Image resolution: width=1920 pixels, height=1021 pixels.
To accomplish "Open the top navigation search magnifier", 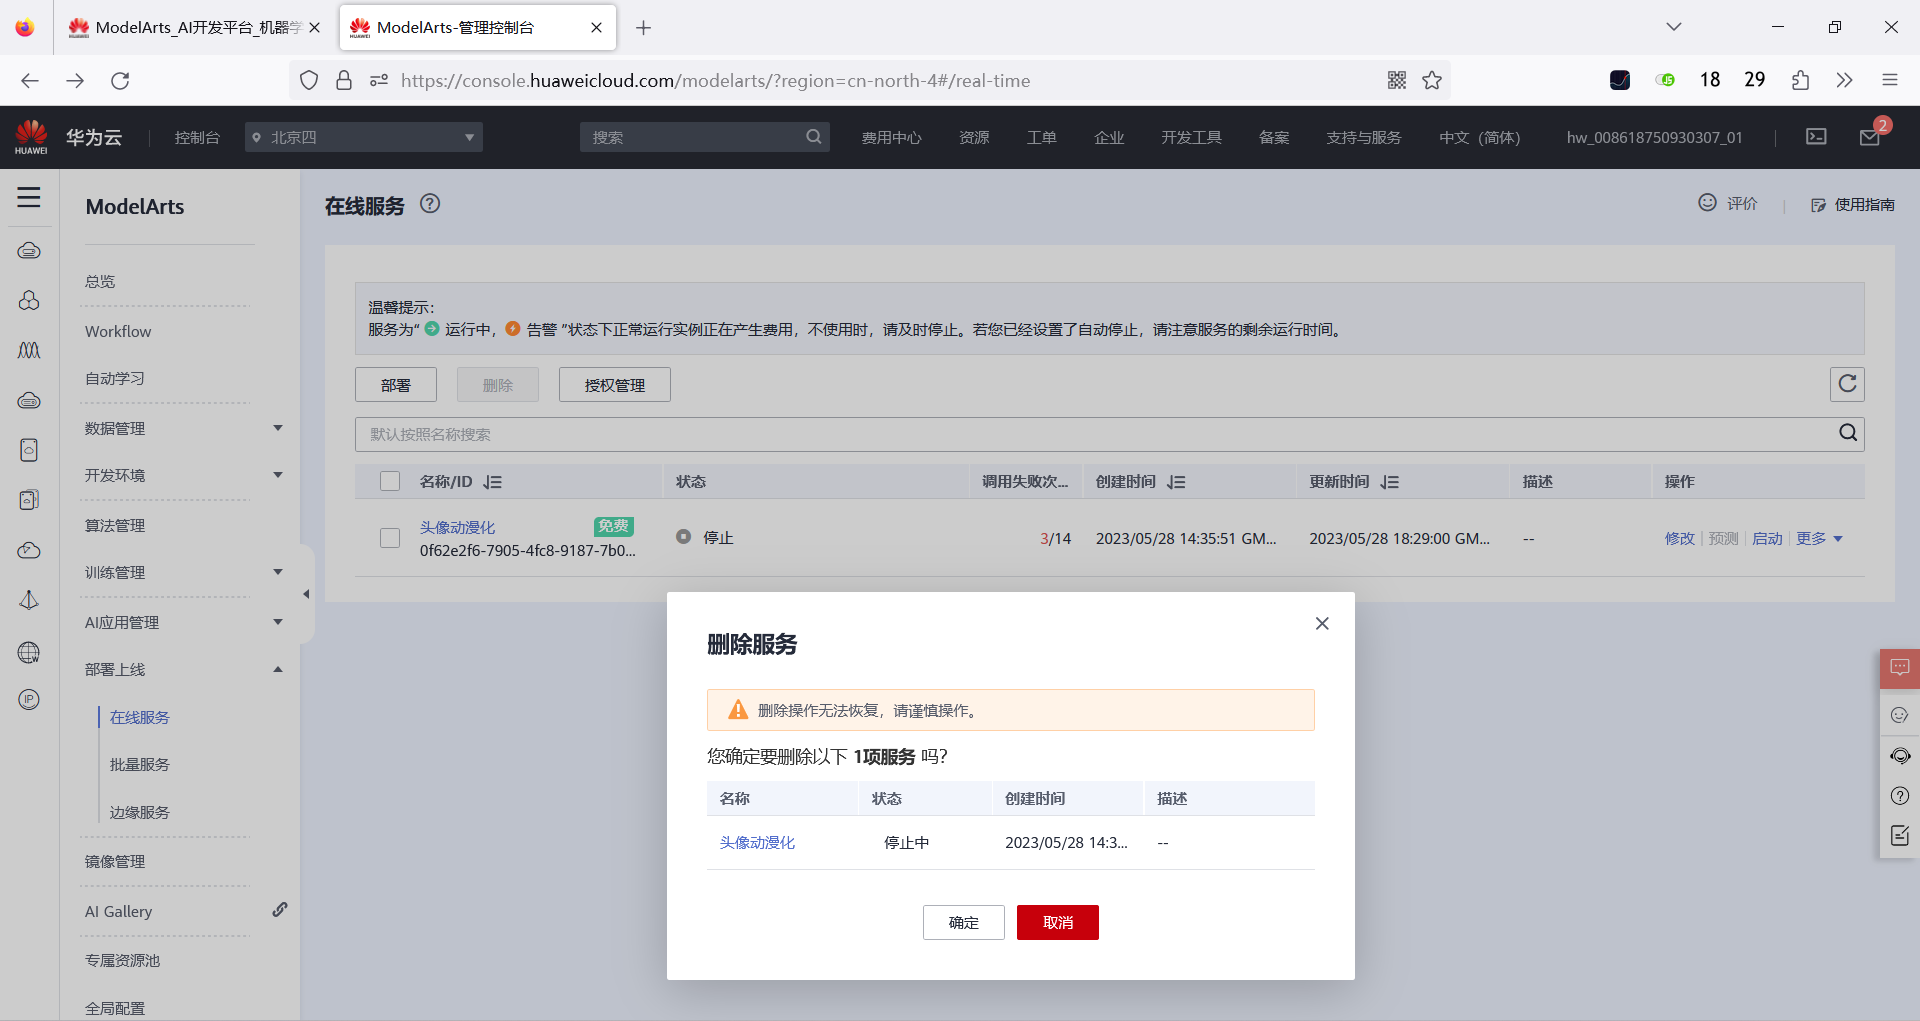I will pos(813,137).
